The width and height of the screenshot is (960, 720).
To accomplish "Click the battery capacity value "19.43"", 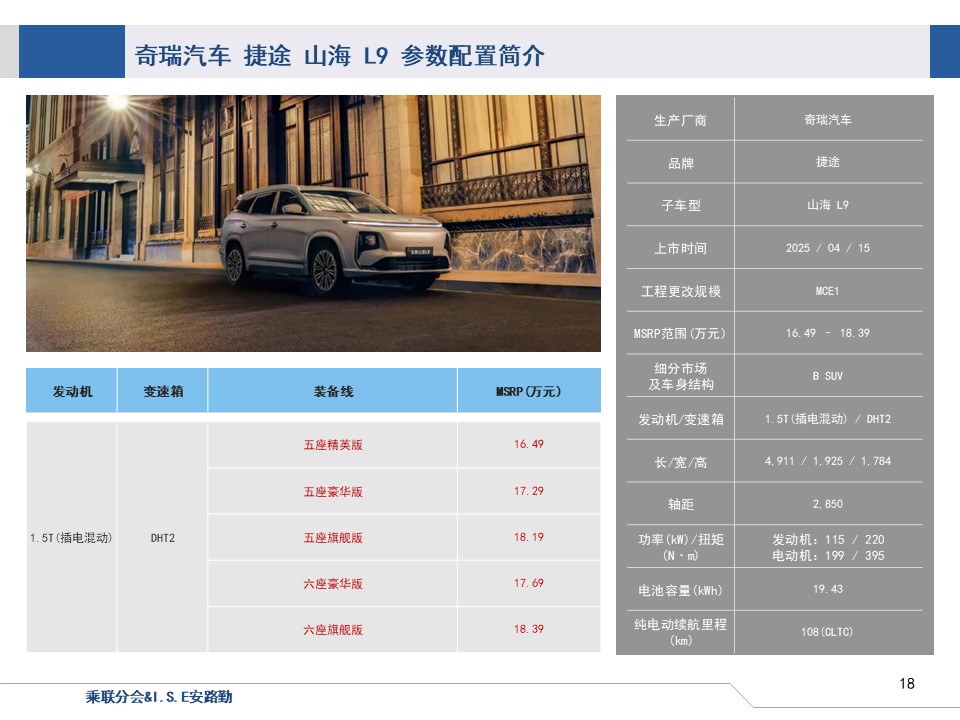I will pos(828,589).
